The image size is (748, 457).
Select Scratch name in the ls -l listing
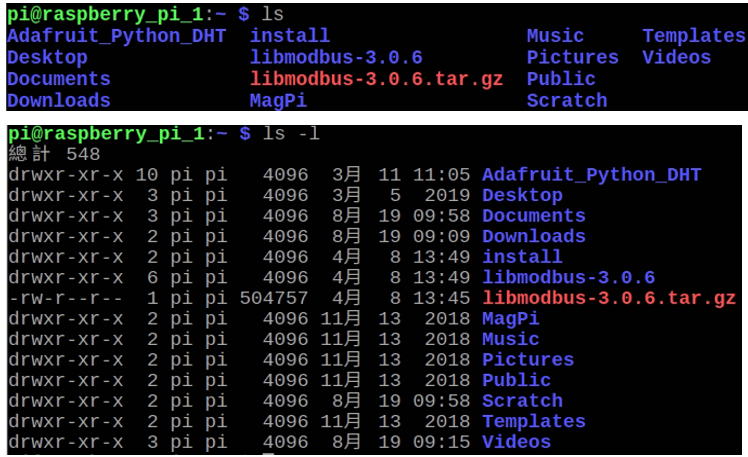[522, 401]
